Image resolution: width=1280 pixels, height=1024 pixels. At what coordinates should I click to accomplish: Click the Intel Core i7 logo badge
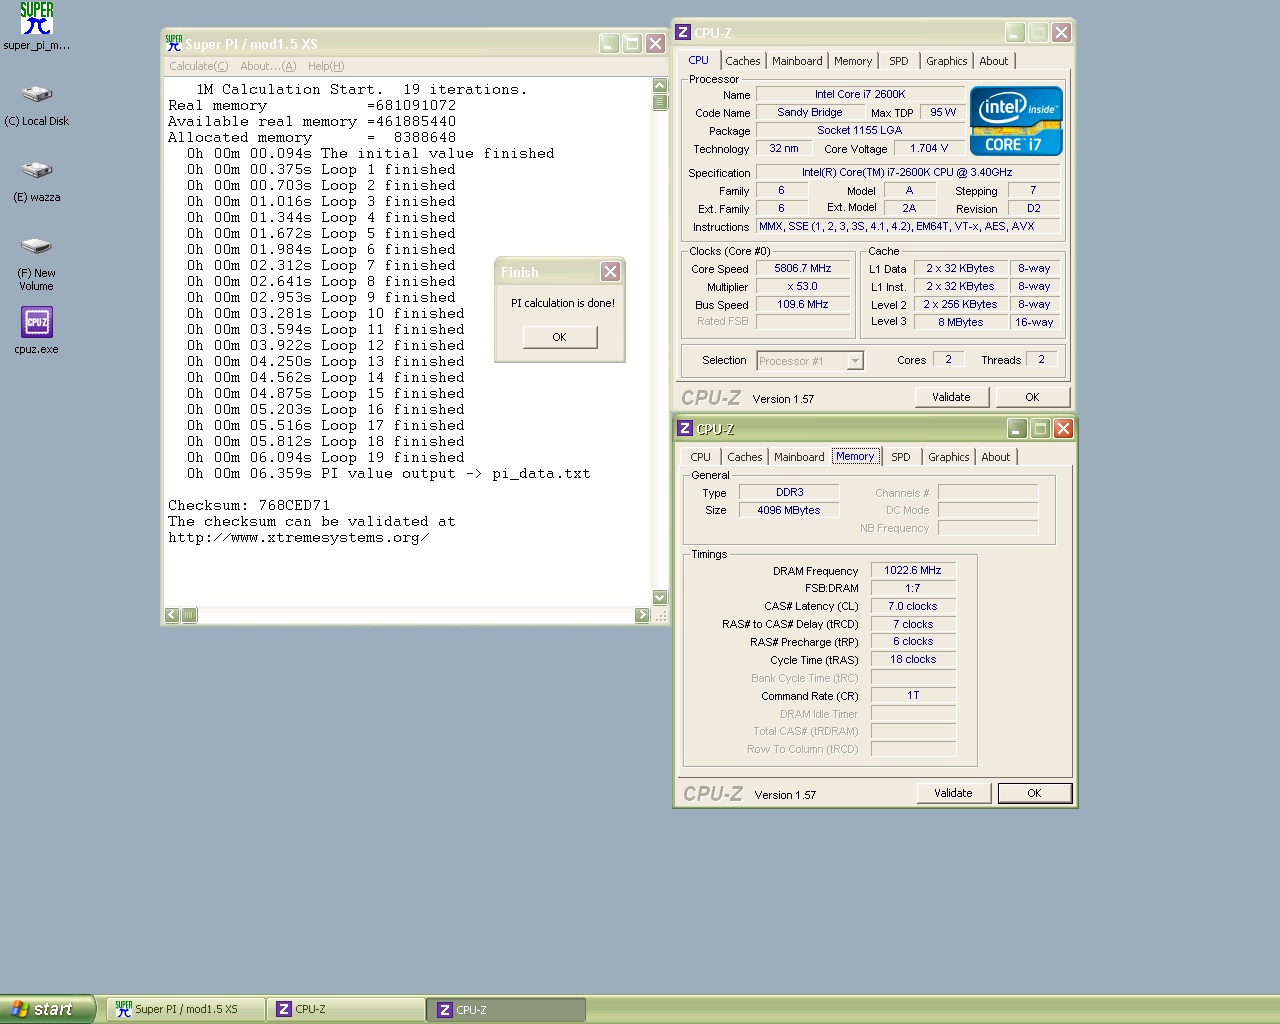[x=1016, y=121]
